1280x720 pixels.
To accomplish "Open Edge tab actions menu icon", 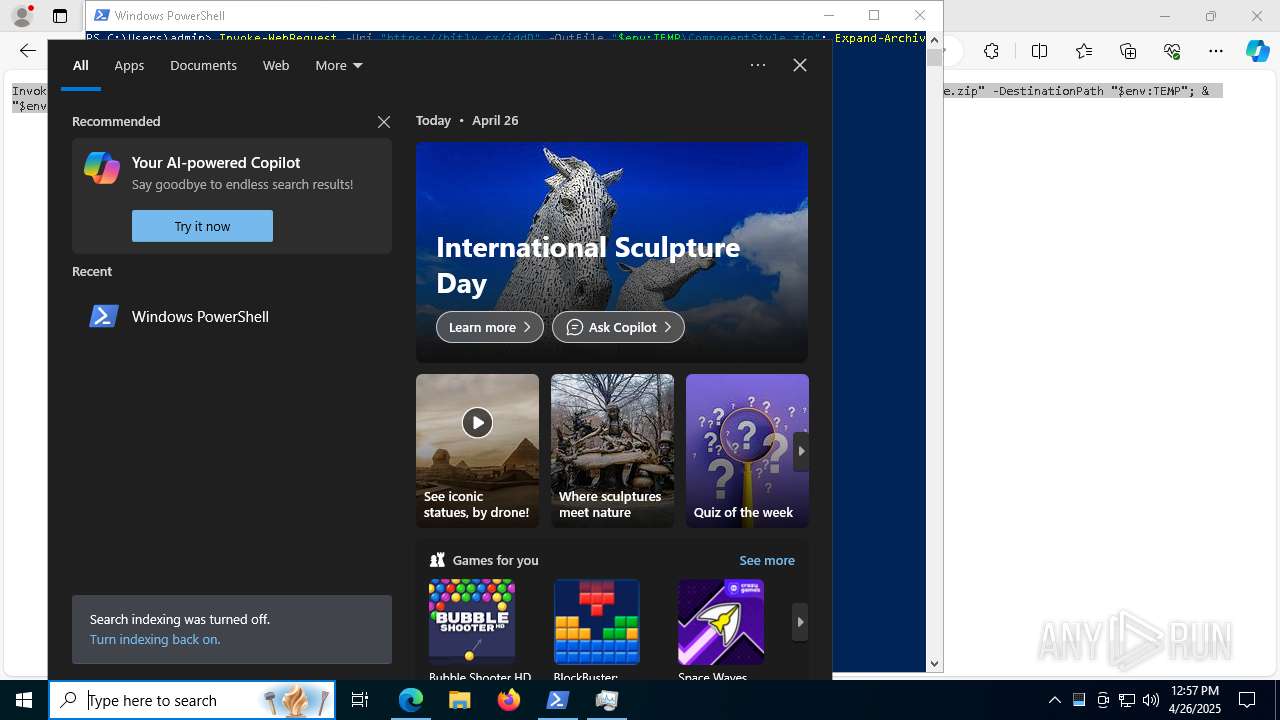I will click(60, 16).
